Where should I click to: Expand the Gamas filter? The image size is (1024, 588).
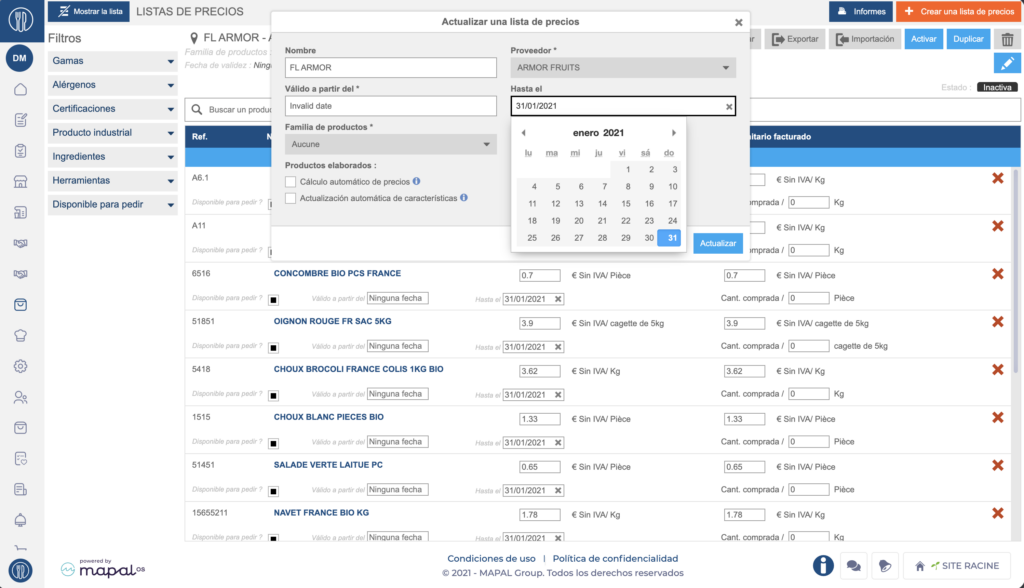coord(112,61)
